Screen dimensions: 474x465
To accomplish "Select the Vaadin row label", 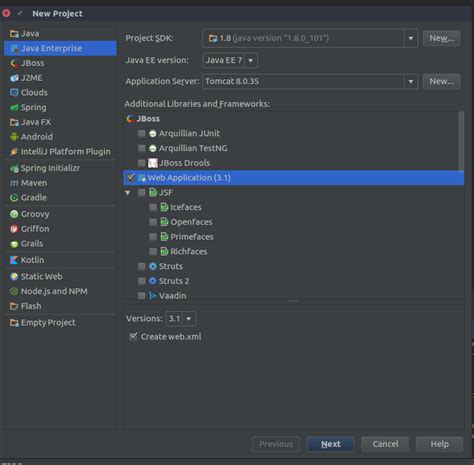I will pos(172,296).
